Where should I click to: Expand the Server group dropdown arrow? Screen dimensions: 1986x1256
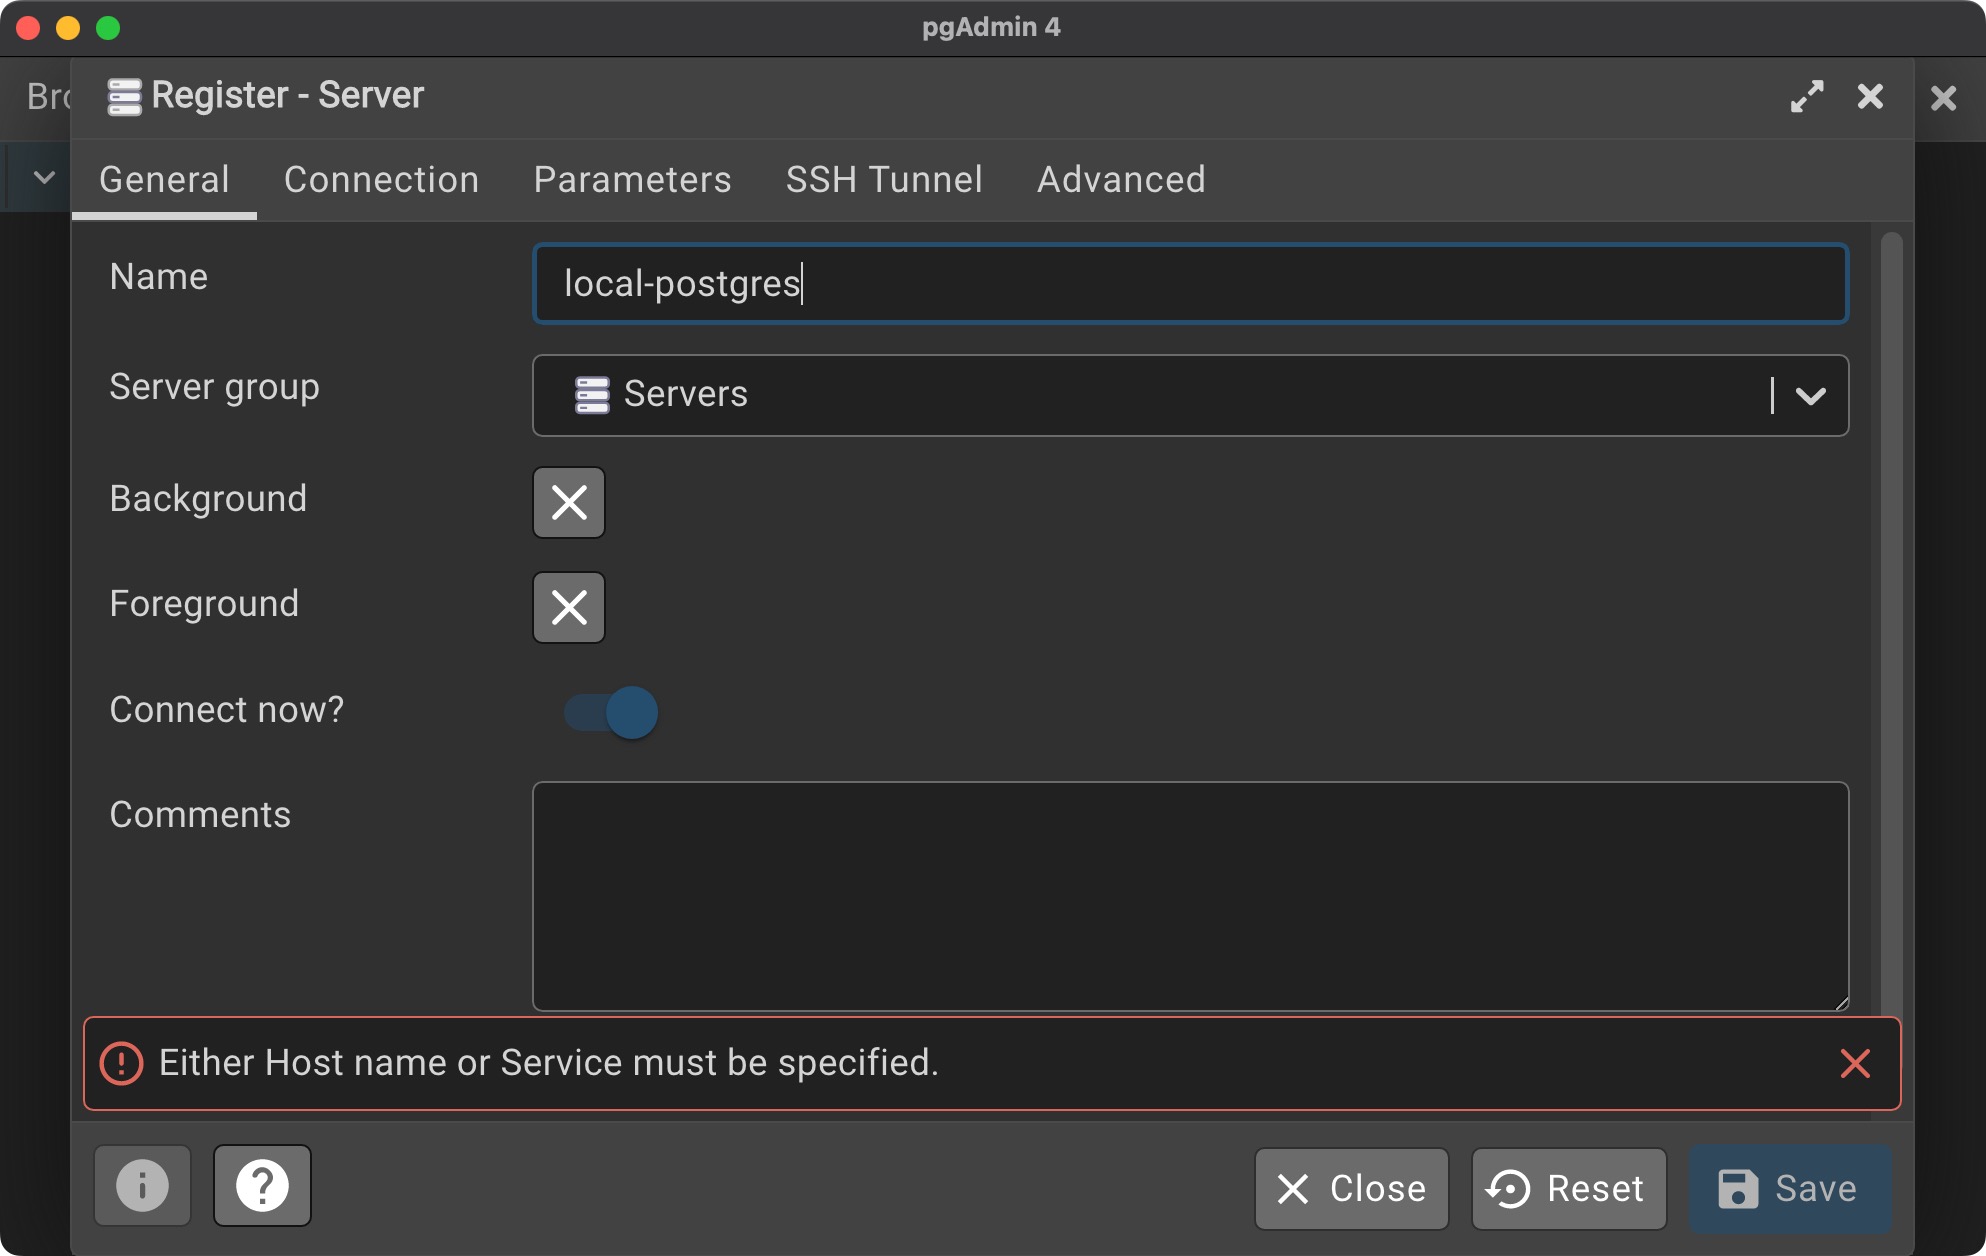click(1810, 396)
